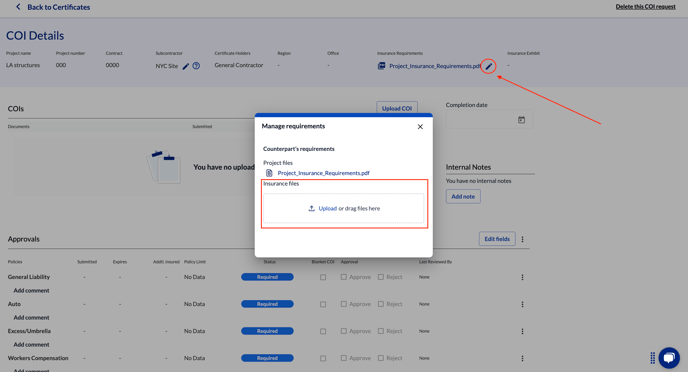Image resolution: width=688 pixels, height=372 pixels.
Task: Check Reject for General Liability
Action: pos(381,277)
